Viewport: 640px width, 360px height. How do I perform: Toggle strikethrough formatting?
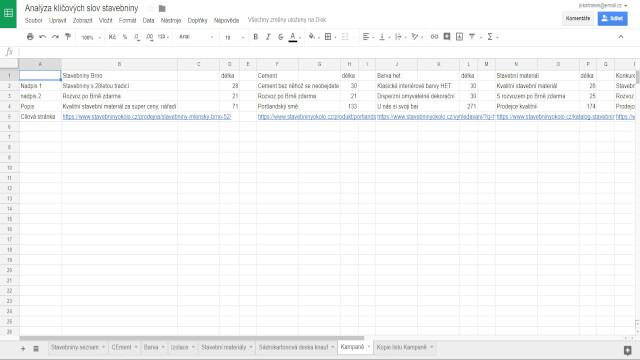tap(280, 37)
